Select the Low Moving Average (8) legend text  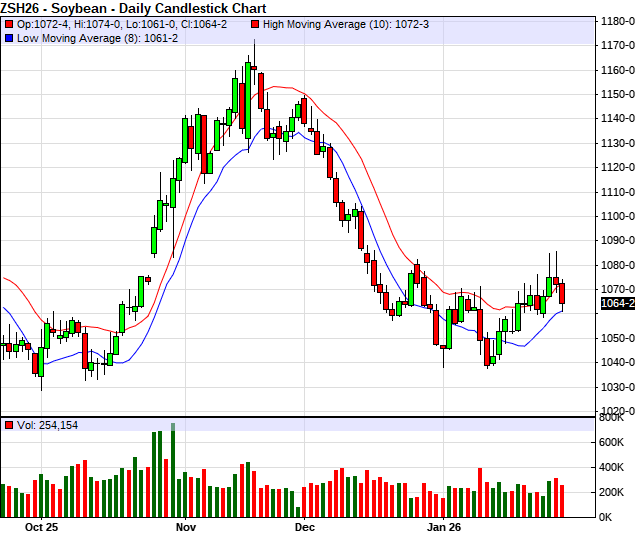tap(98, 37)
